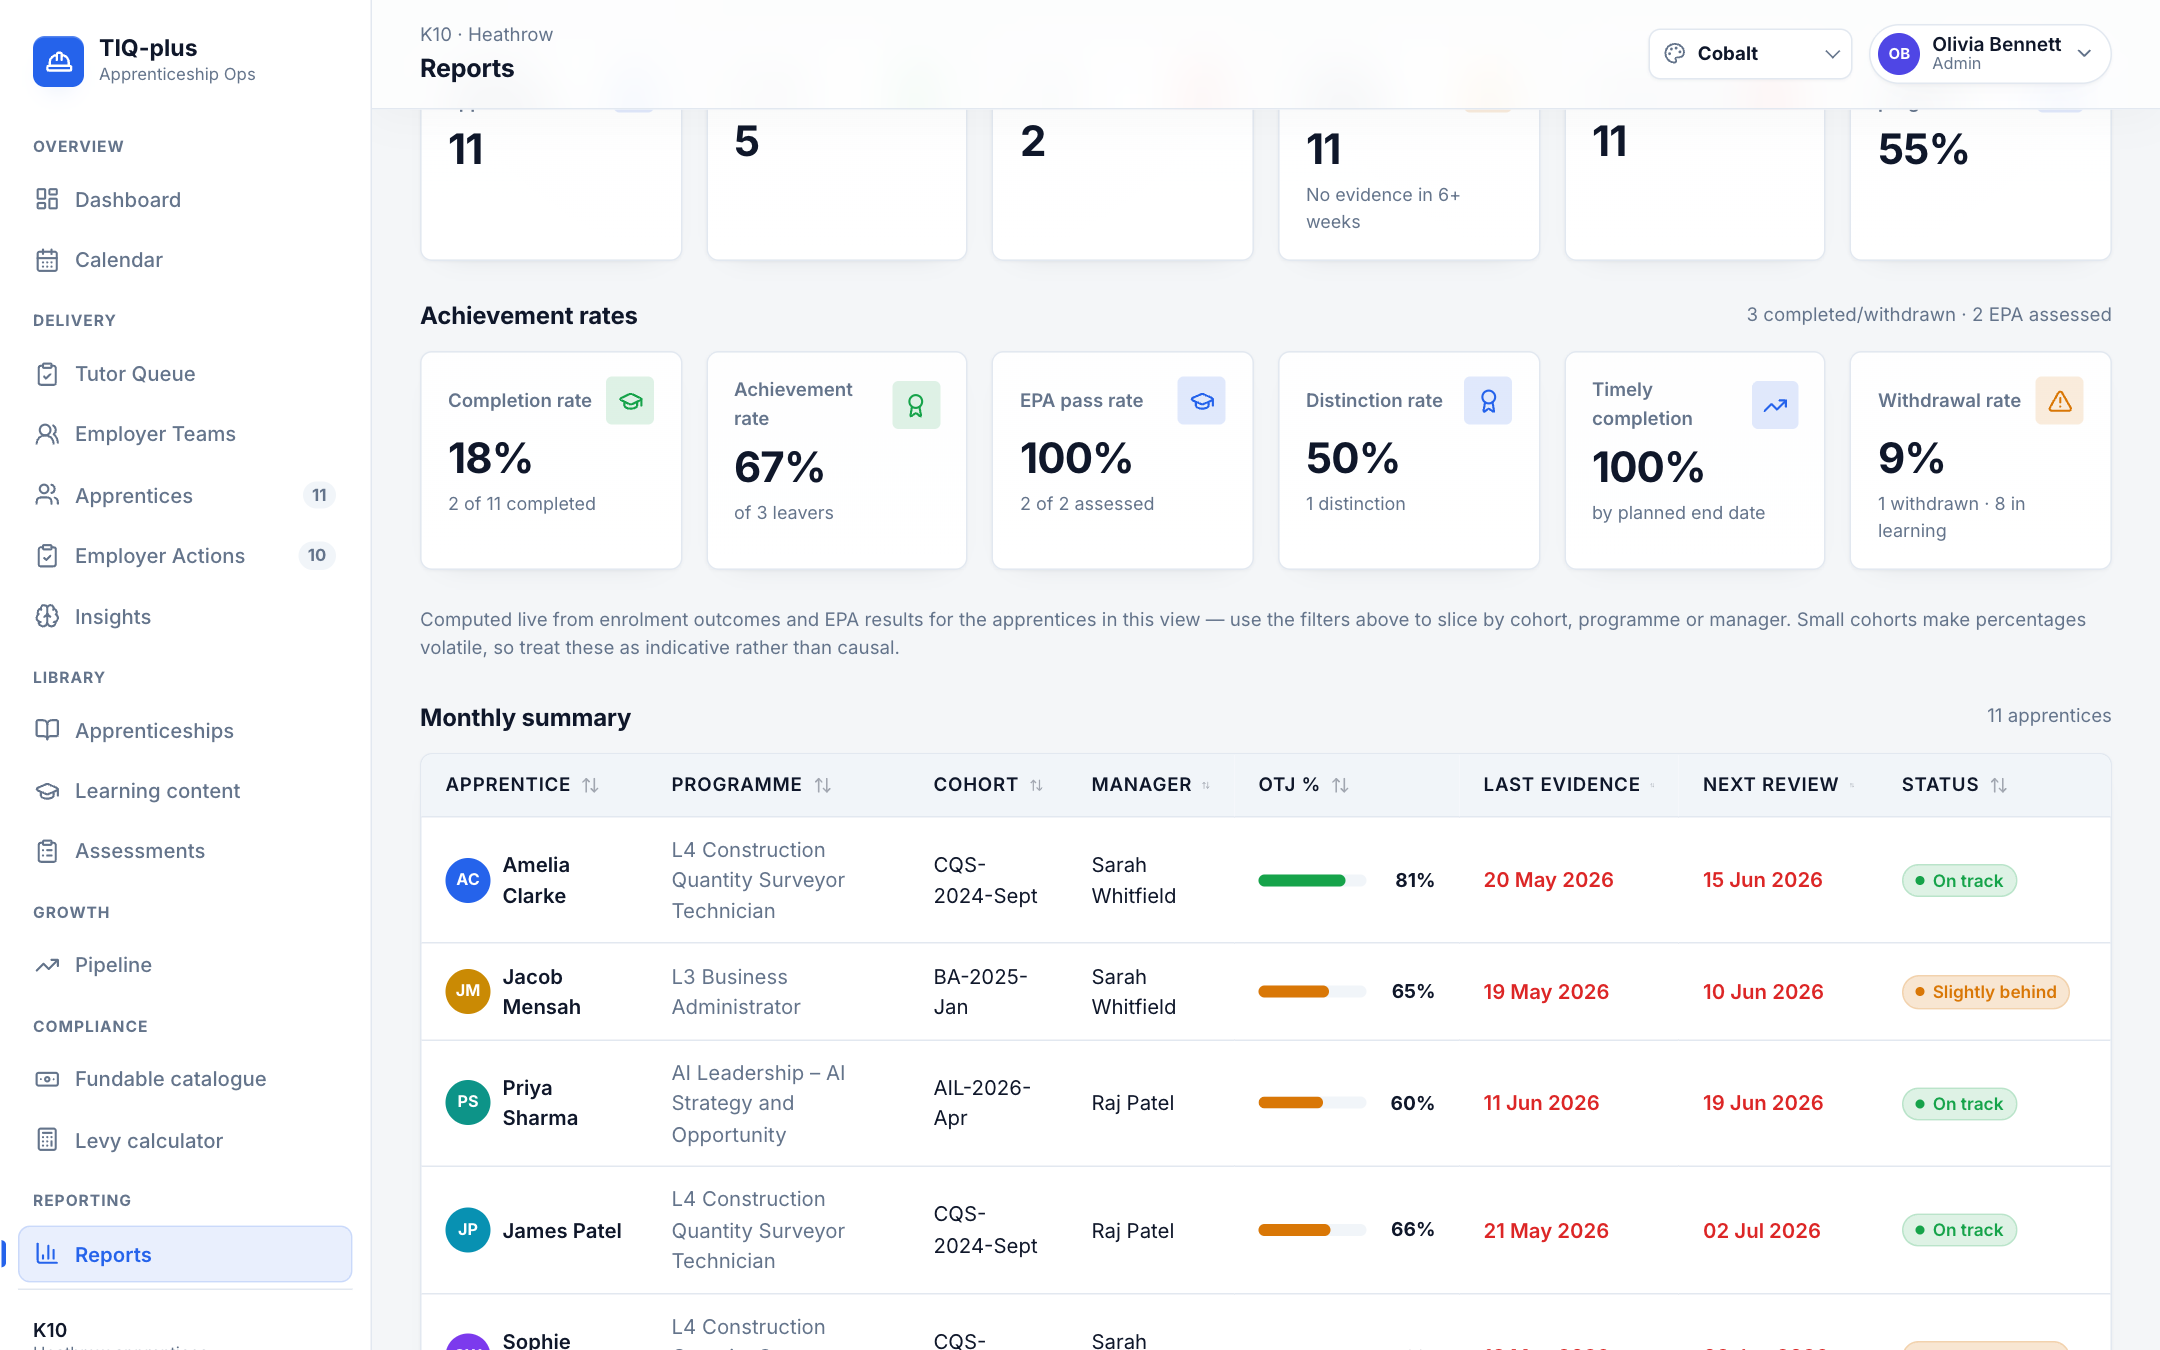The width and height of the screenshot is (2160, 1350).
Task: Click the Tutor Queue clipboard icon
Action: (x=47, y=374)
